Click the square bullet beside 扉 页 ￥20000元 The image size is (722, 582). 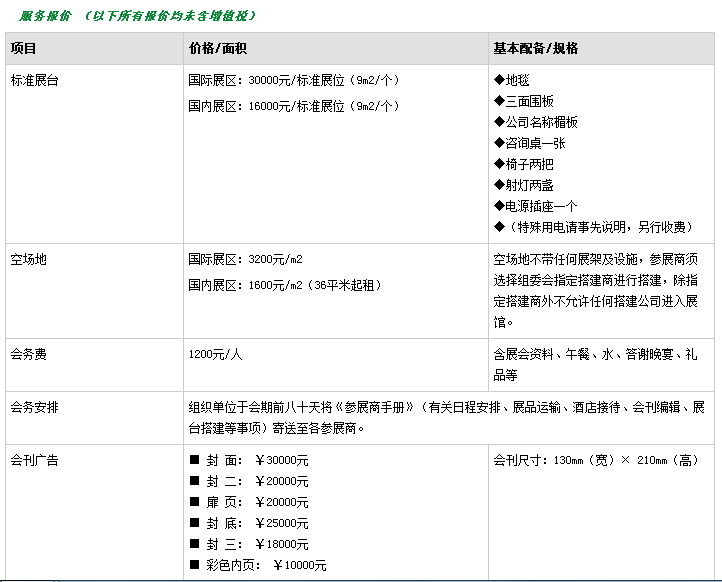point(195,503)
